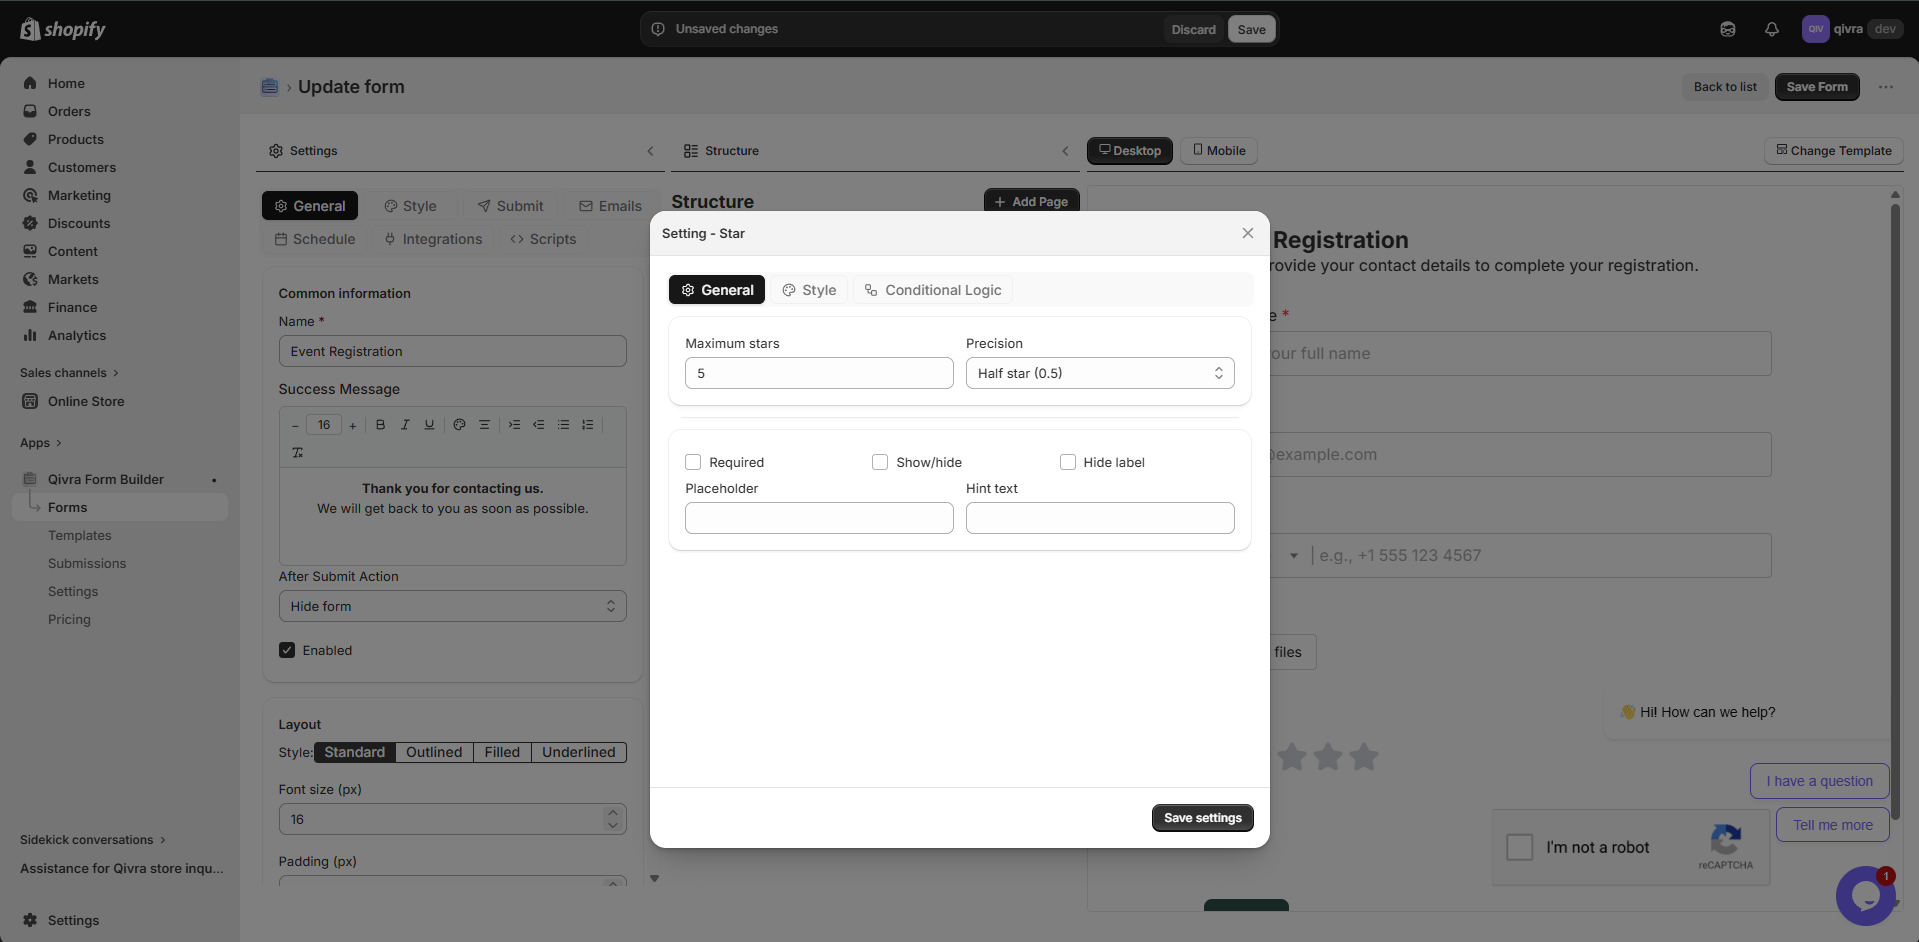
Task: Open Online Store sales channel
Action: [86, 401]
